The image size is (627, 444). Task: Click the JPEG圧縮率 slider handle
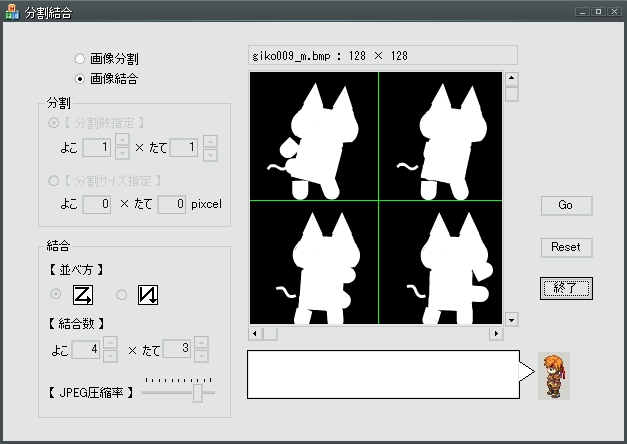click(197, 393)
